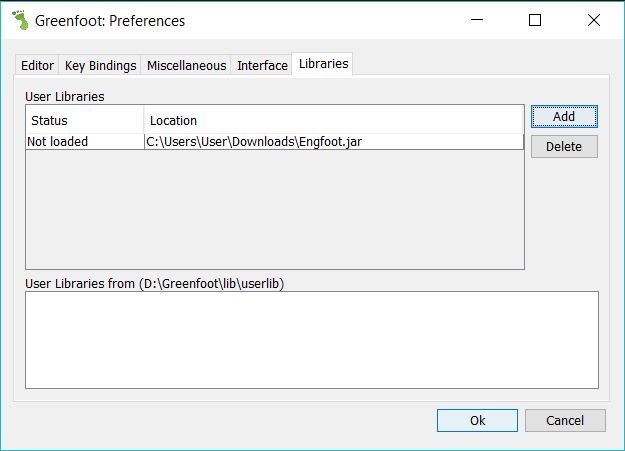Select the Engfoot.jar location row

click(x=334, y=142)
